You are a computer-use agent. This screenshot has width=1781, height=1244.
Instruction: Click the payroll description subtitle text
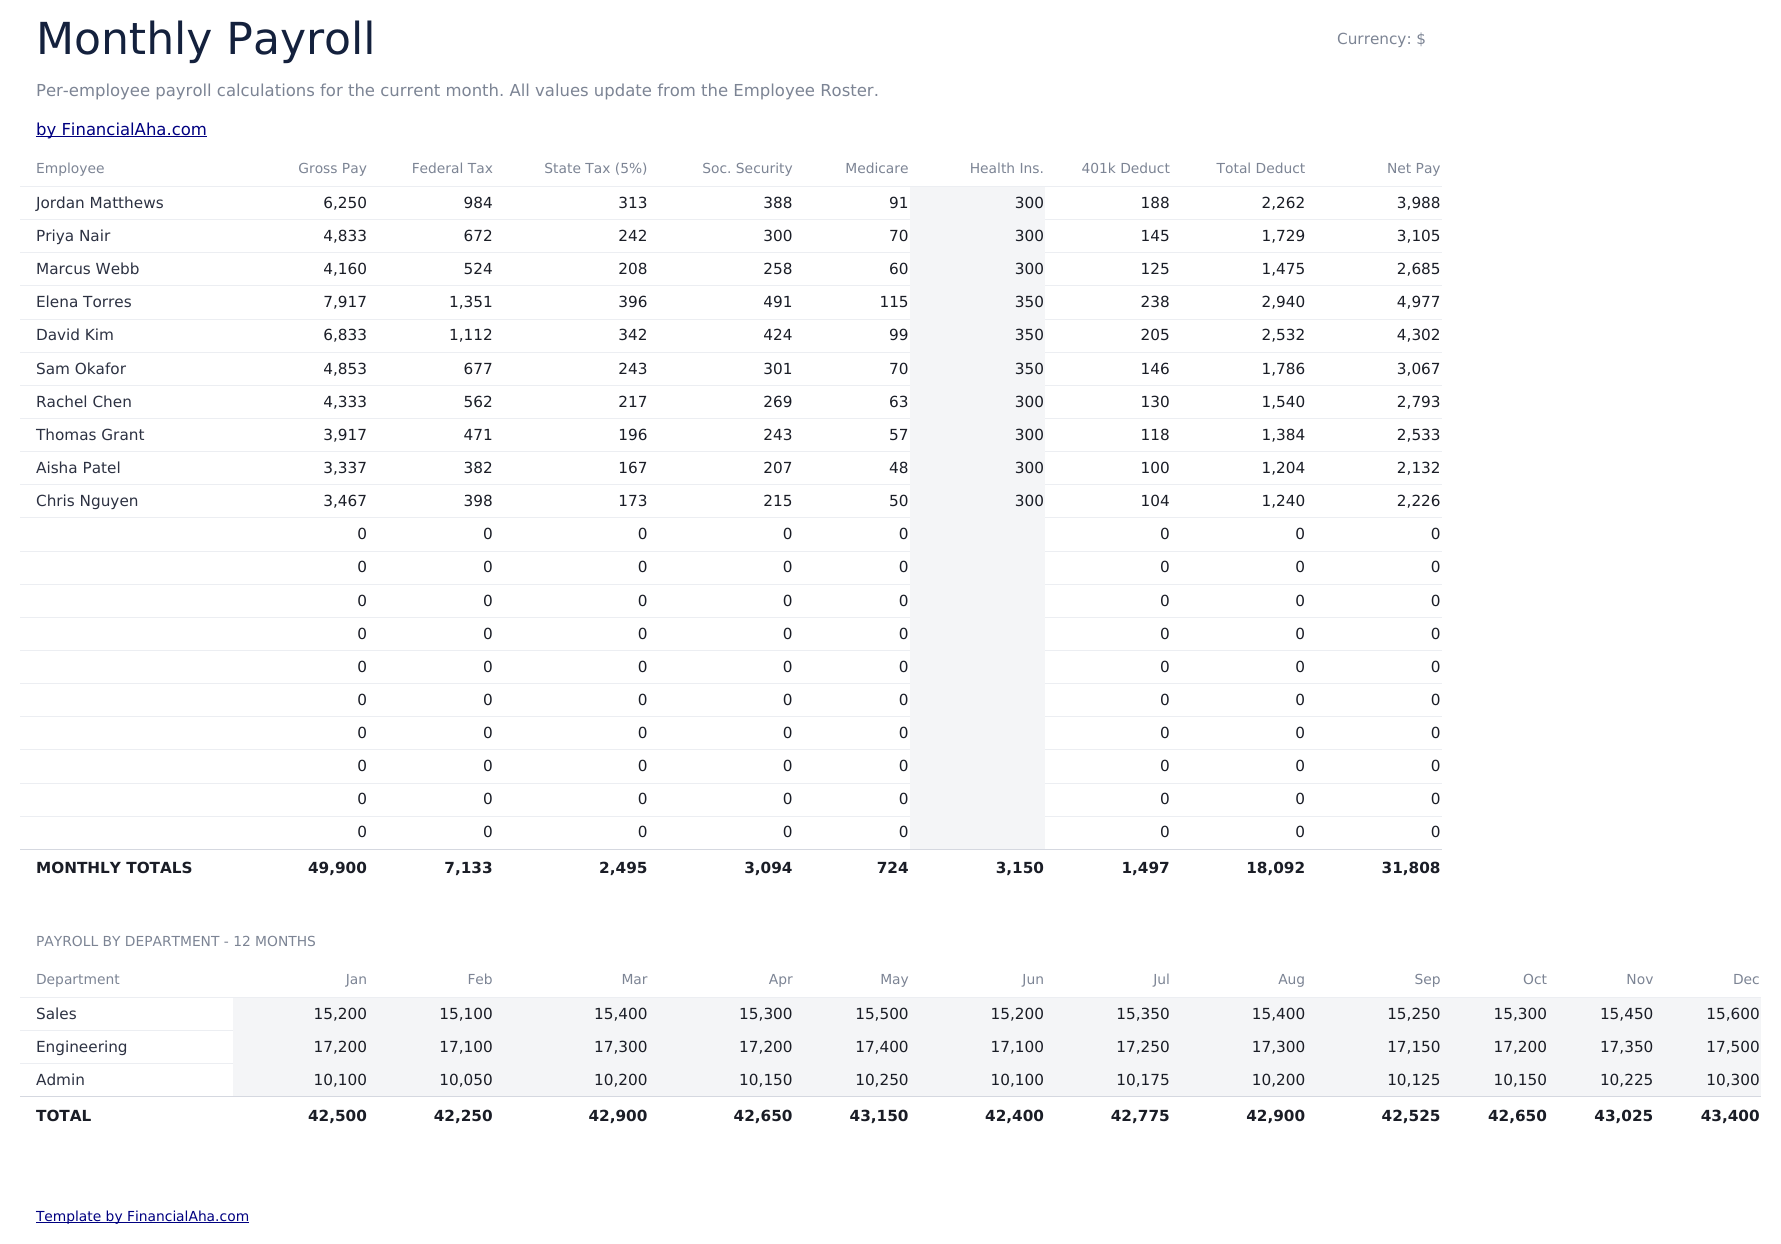(457, 91)
